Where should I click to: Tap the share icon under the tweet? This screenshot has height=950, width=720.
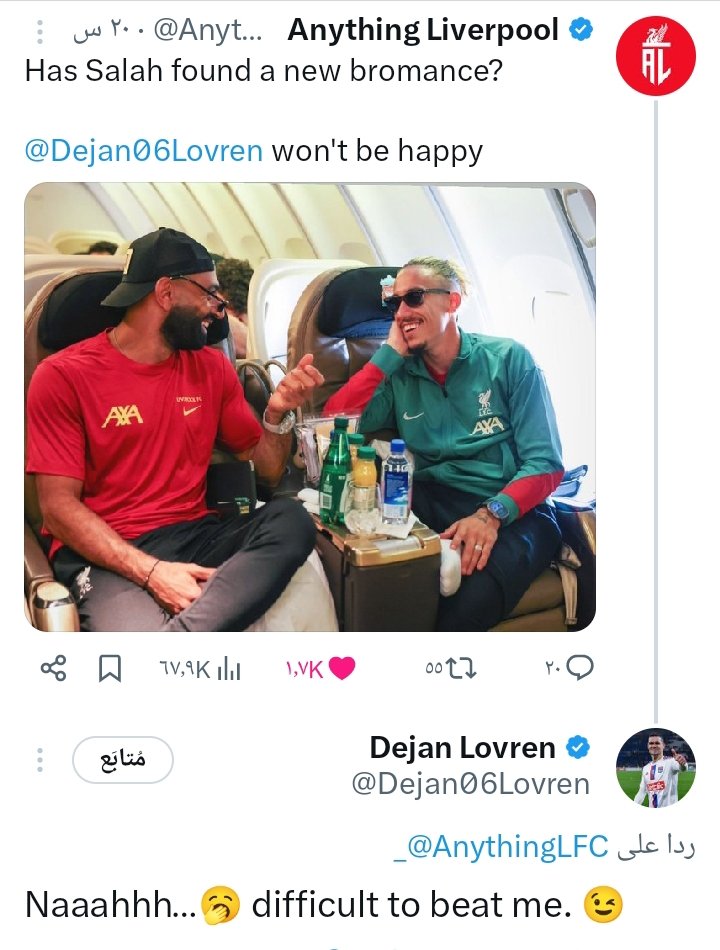(x=53, y=669)
